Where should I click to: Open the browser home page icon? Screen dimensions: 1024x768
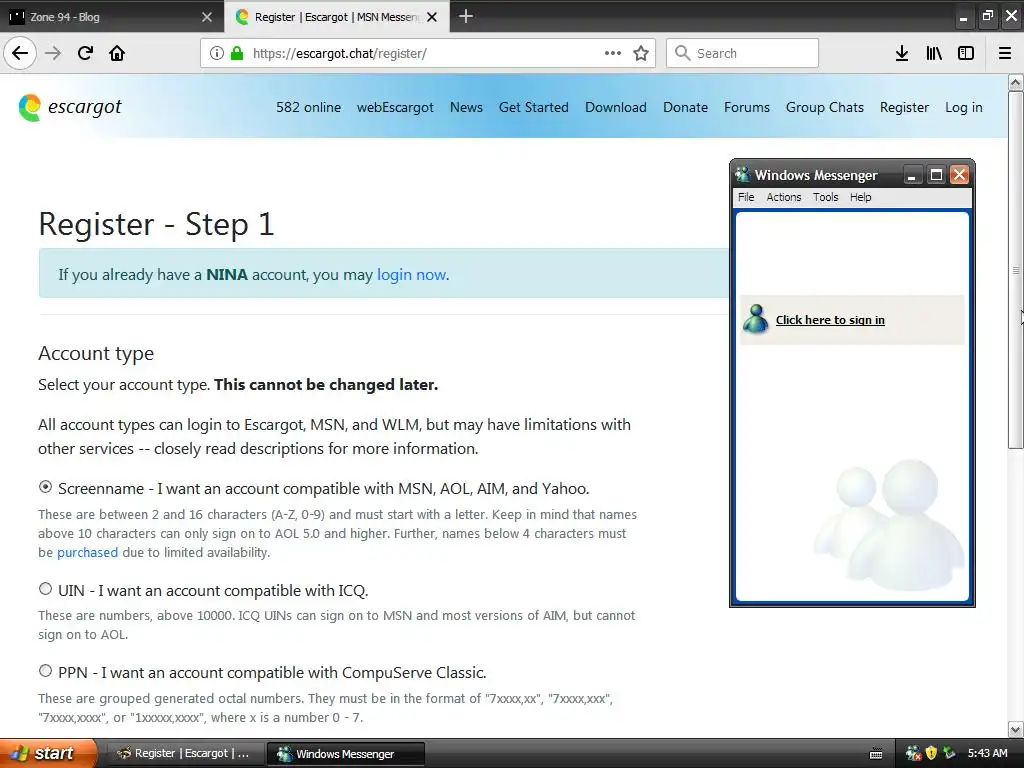pos(117,53)
